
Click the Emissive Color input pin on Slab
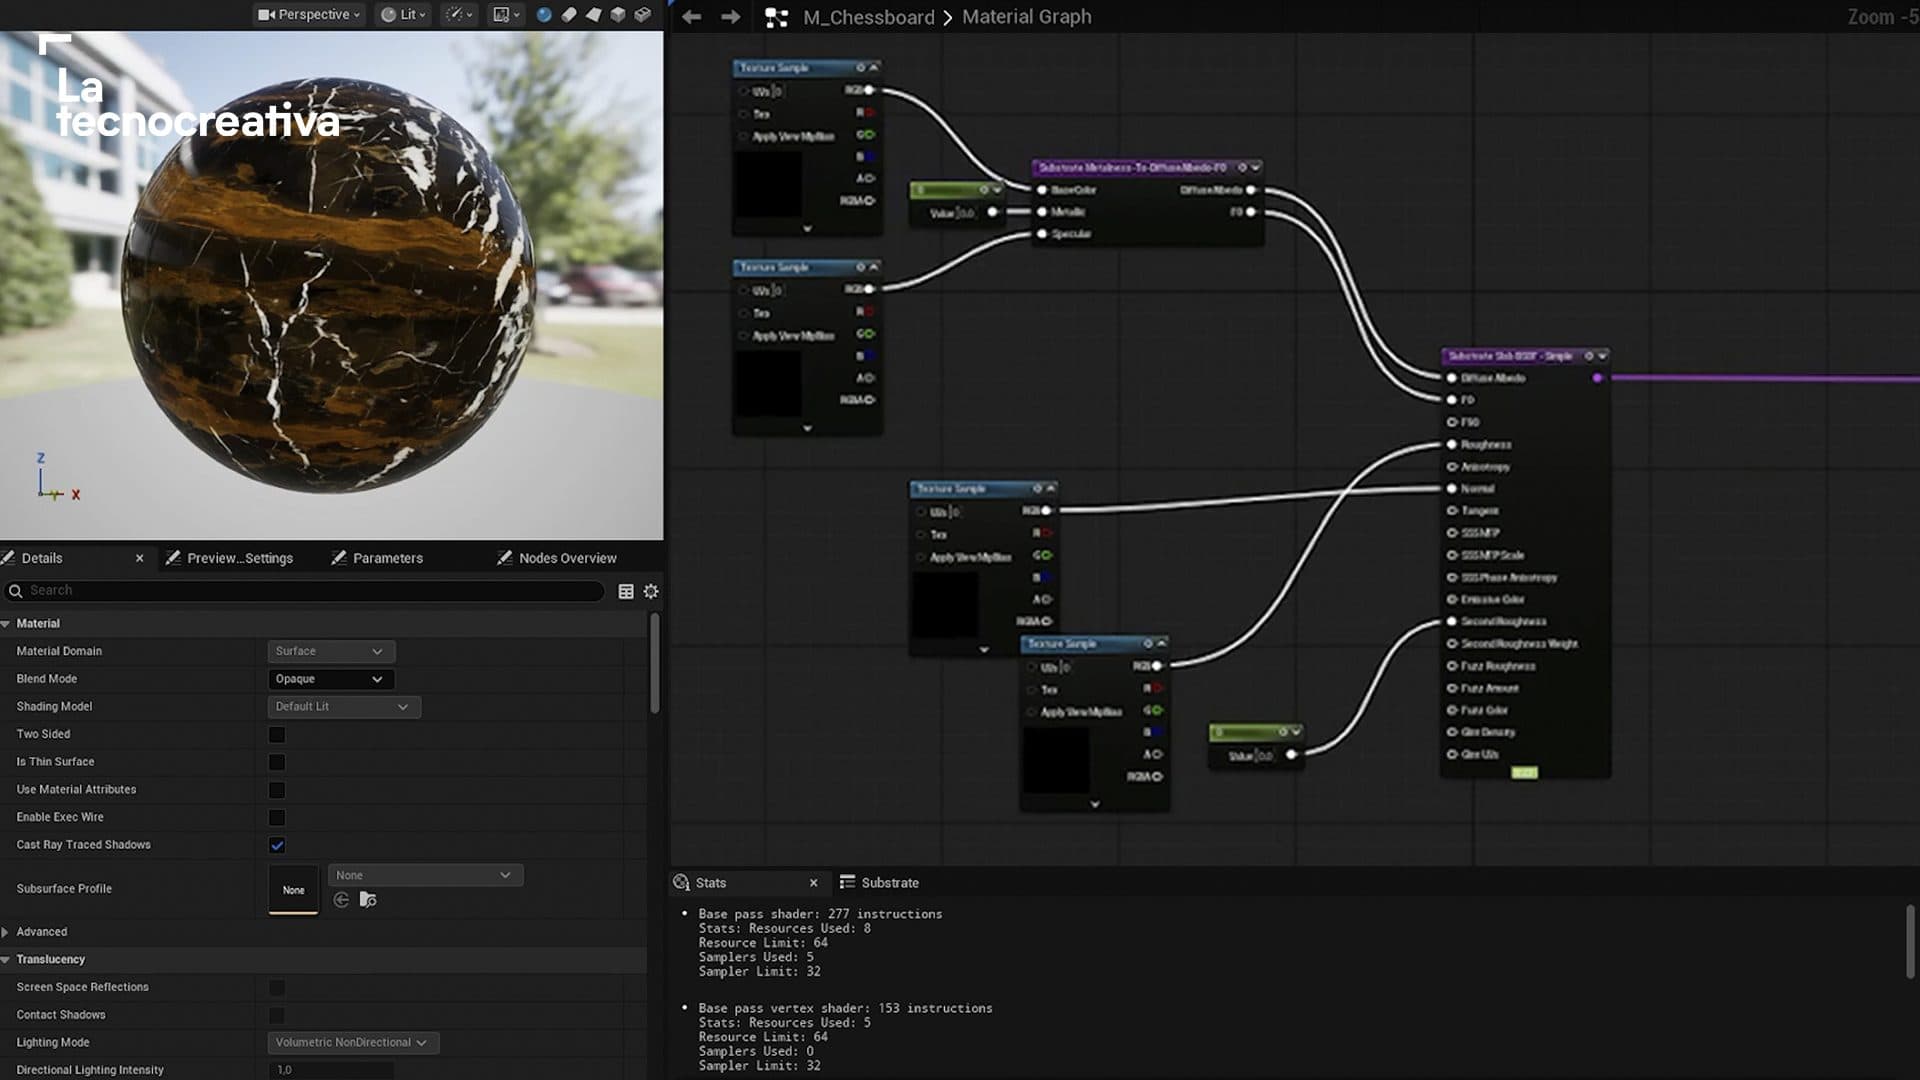1451,599
